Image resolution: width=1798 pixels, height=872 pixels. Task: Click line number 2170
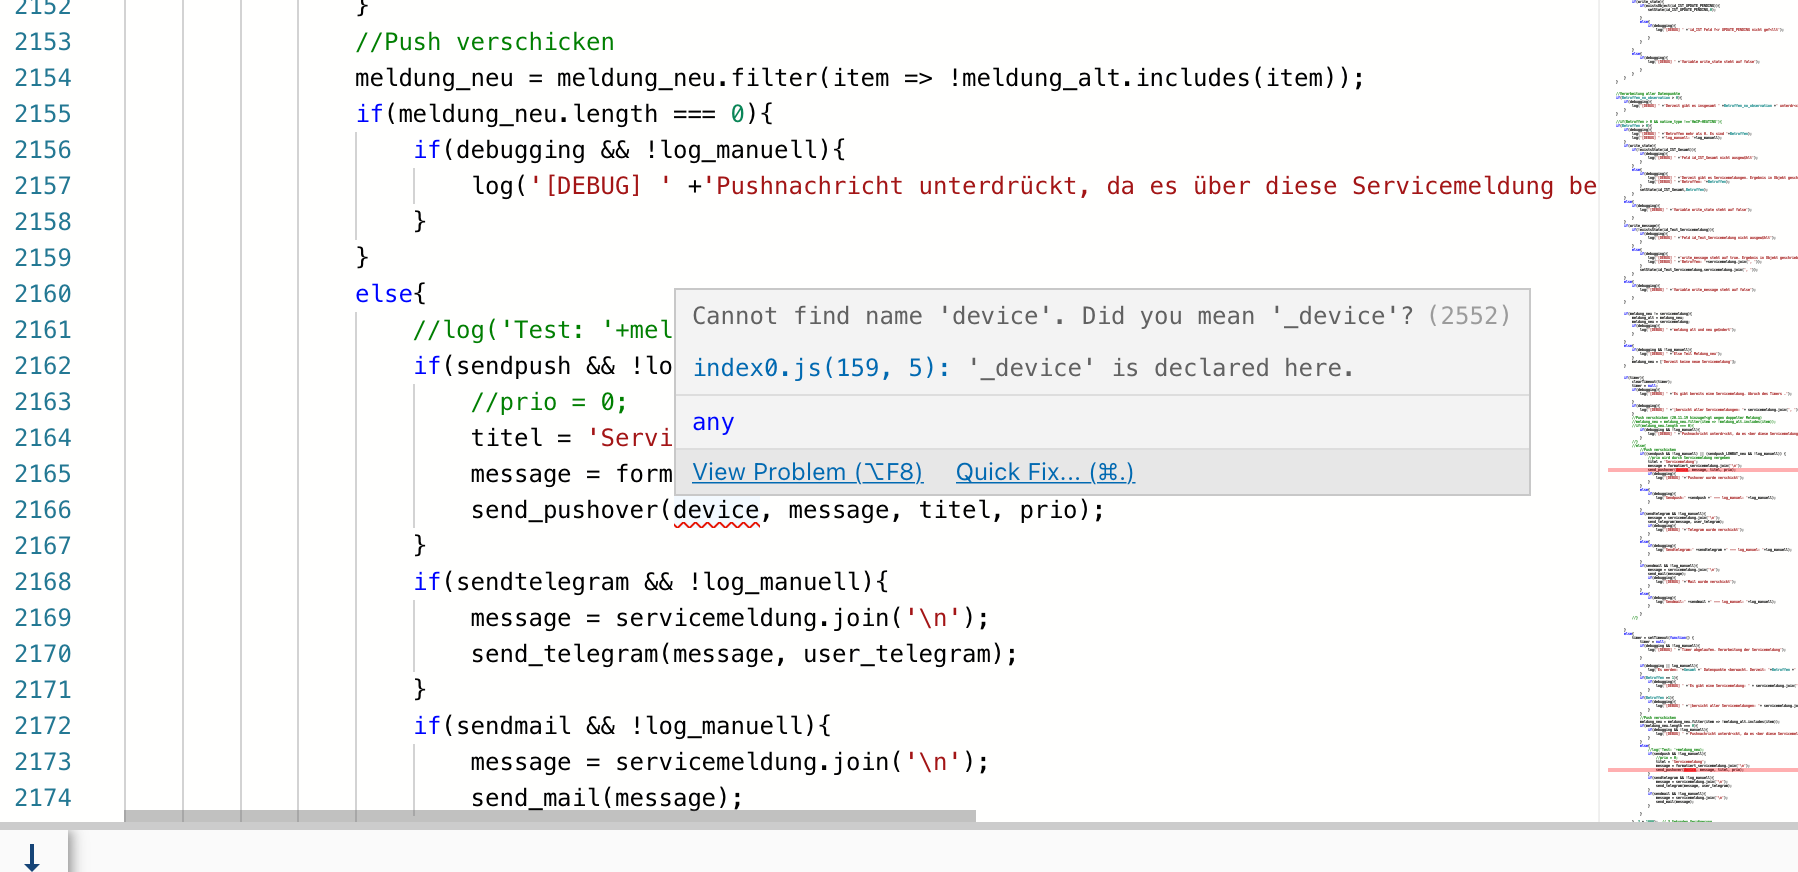[43, 654]
